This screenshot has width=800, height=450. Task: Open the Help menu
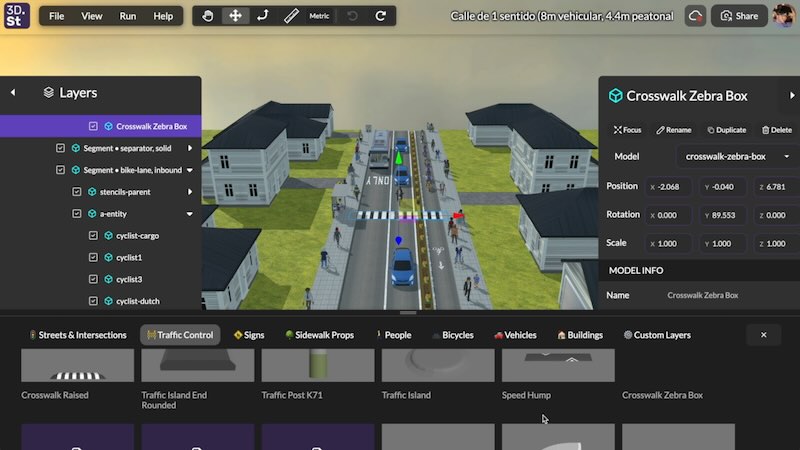[x=163, y=16]
